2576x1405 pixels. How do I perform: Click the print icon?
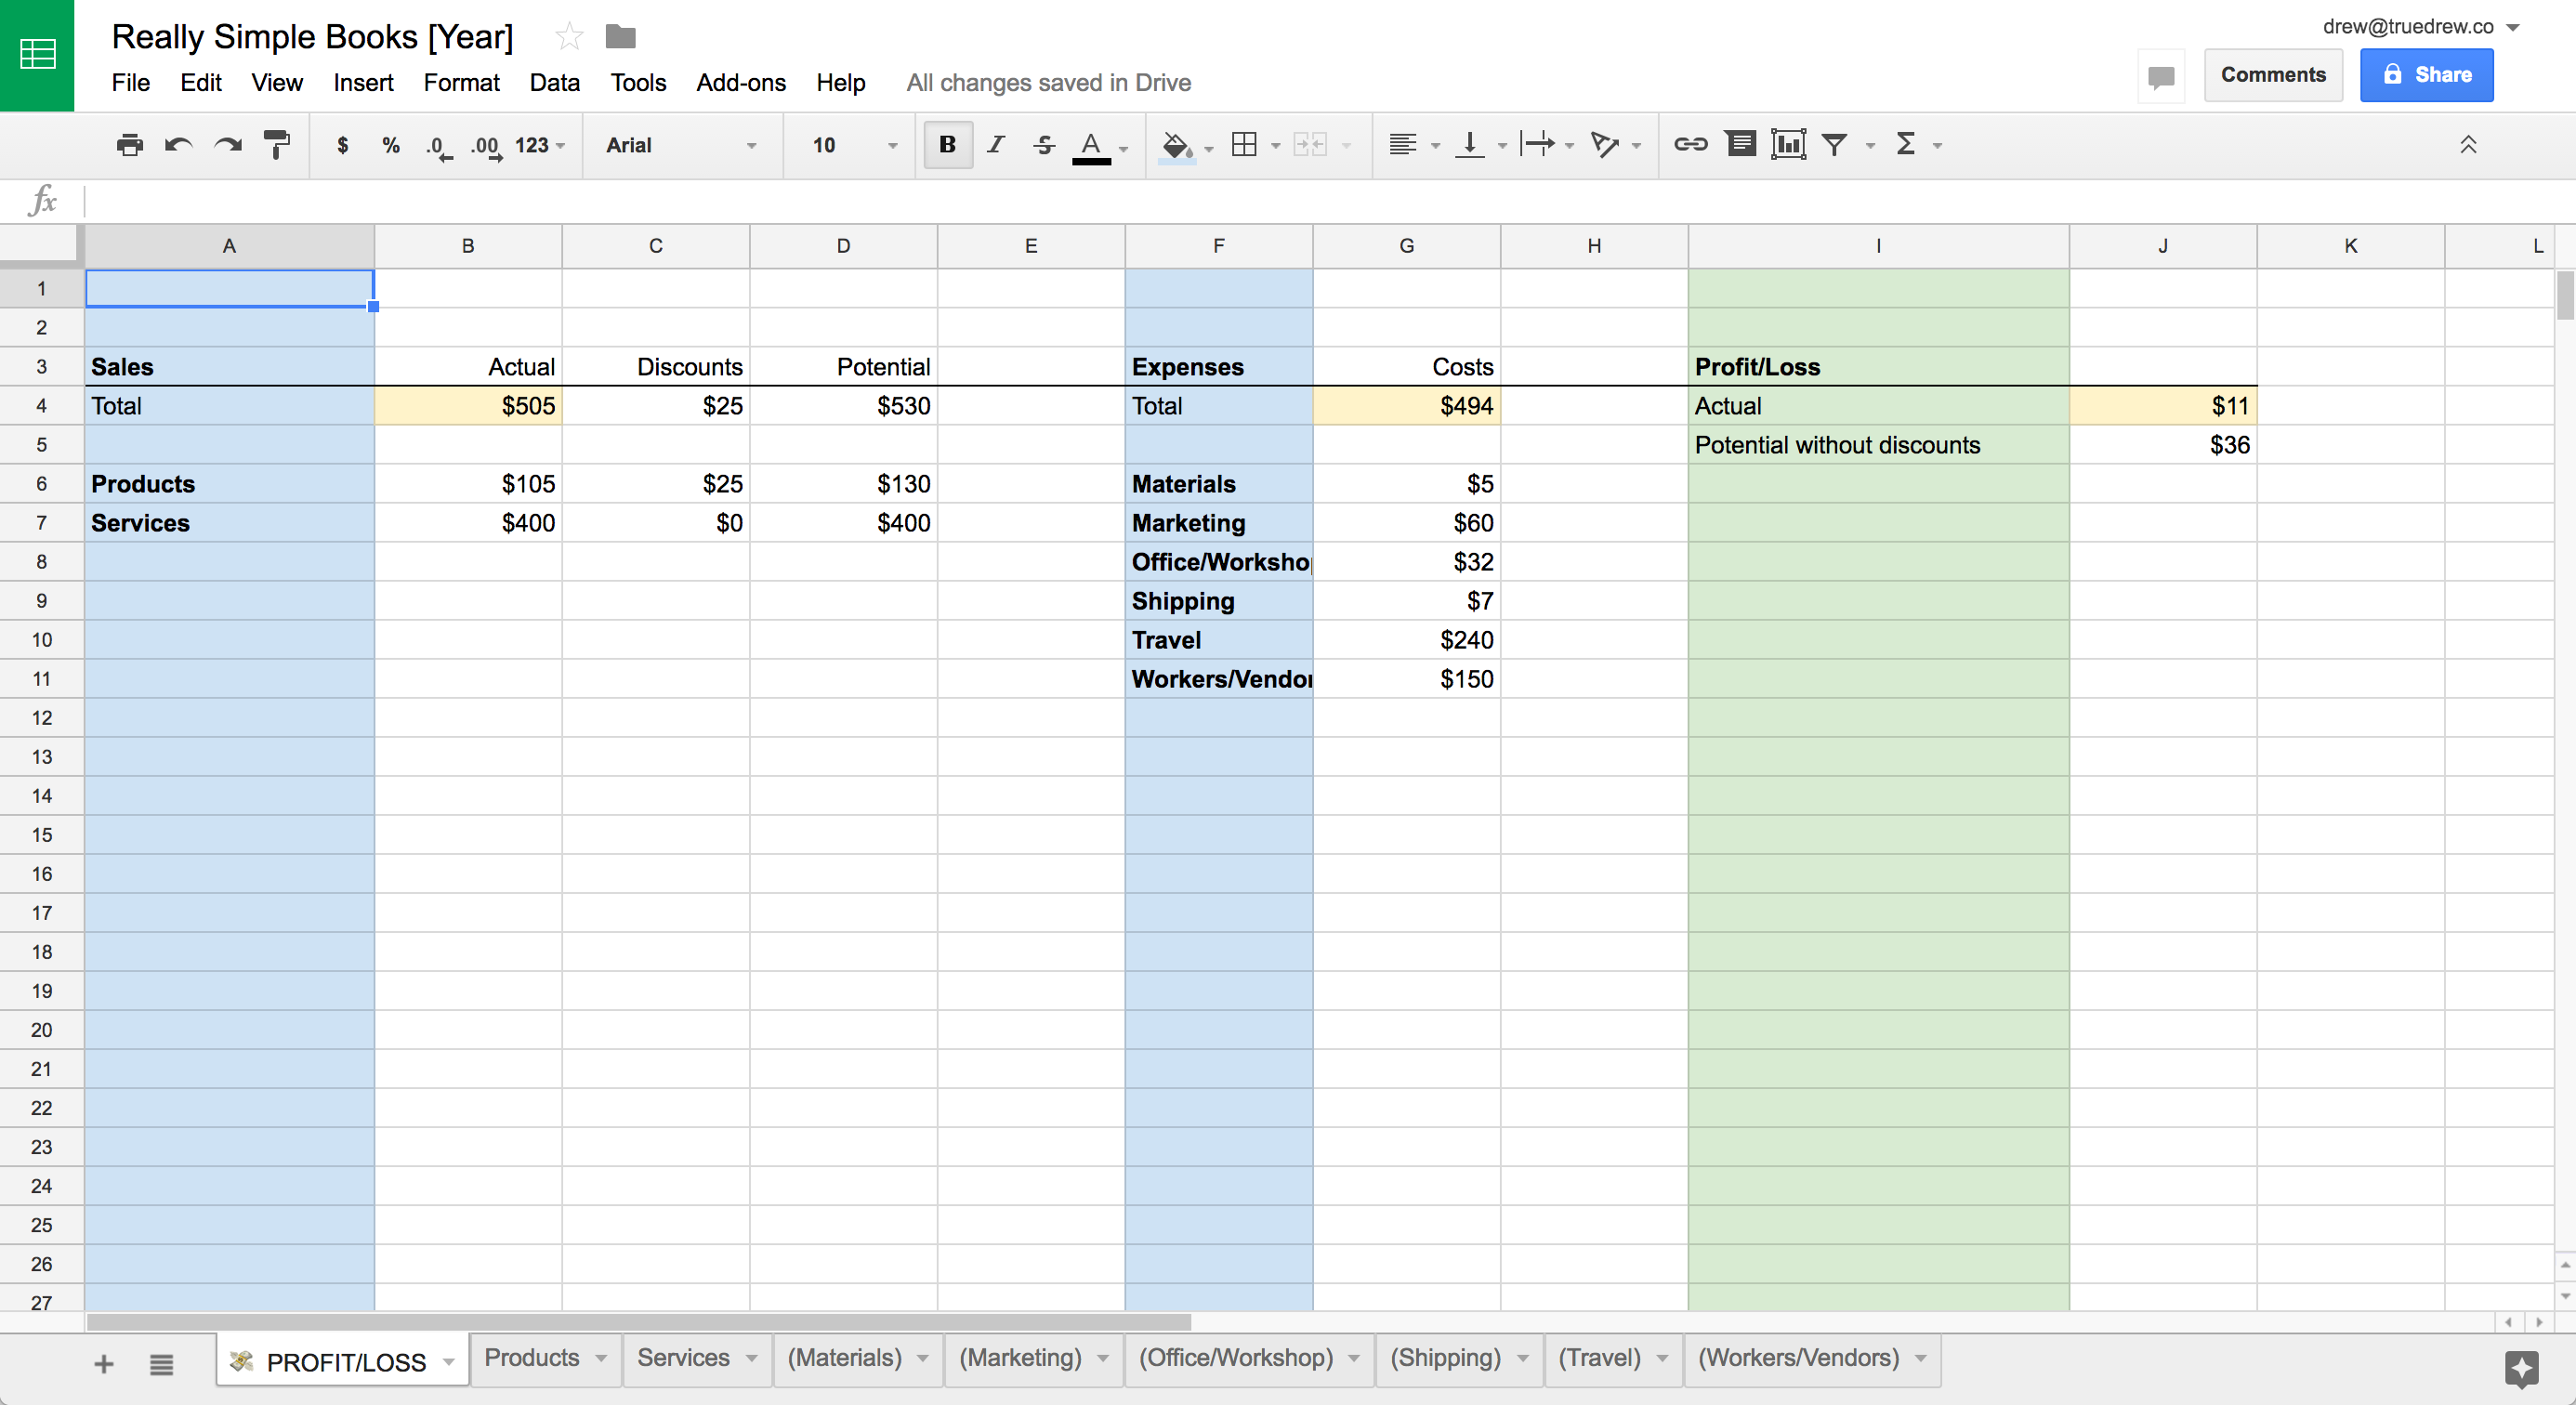(130, 146)
